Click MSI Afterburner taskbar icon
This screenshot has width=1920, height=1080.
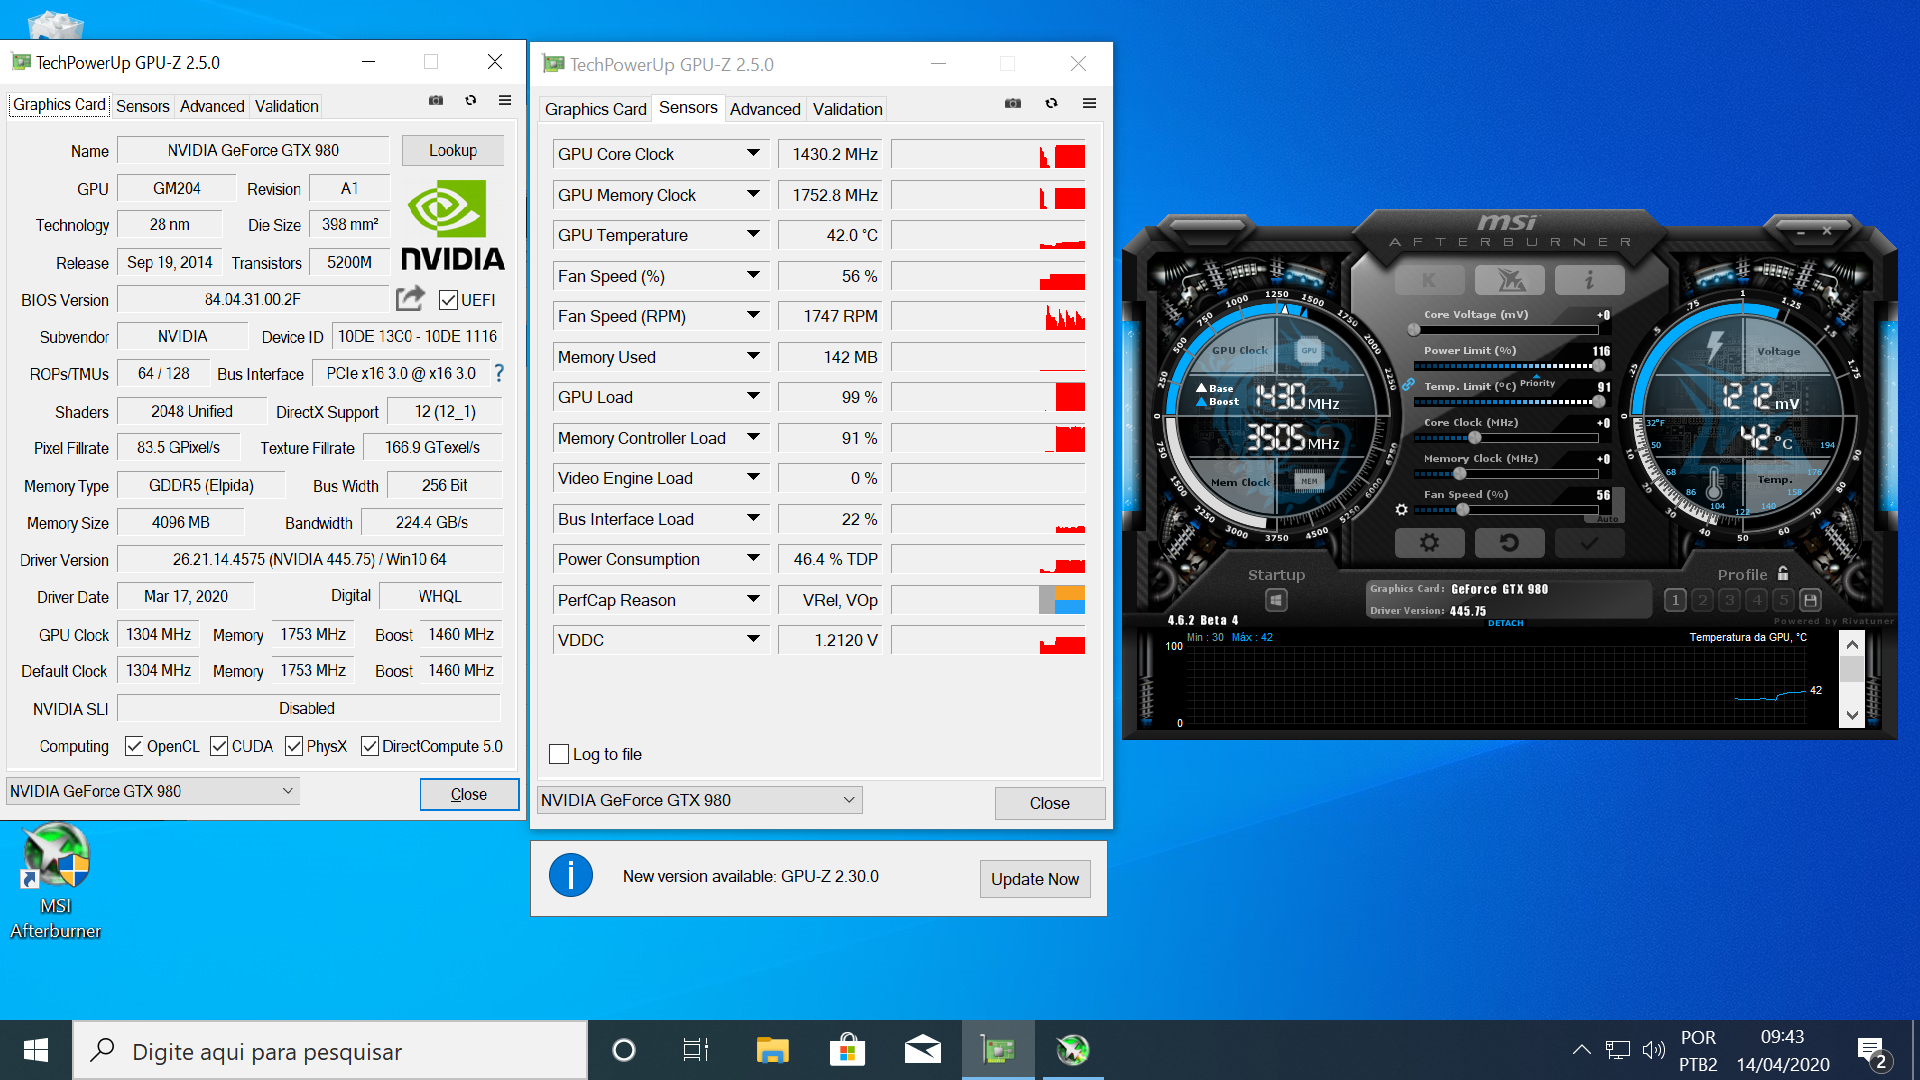(1073, 1050)
